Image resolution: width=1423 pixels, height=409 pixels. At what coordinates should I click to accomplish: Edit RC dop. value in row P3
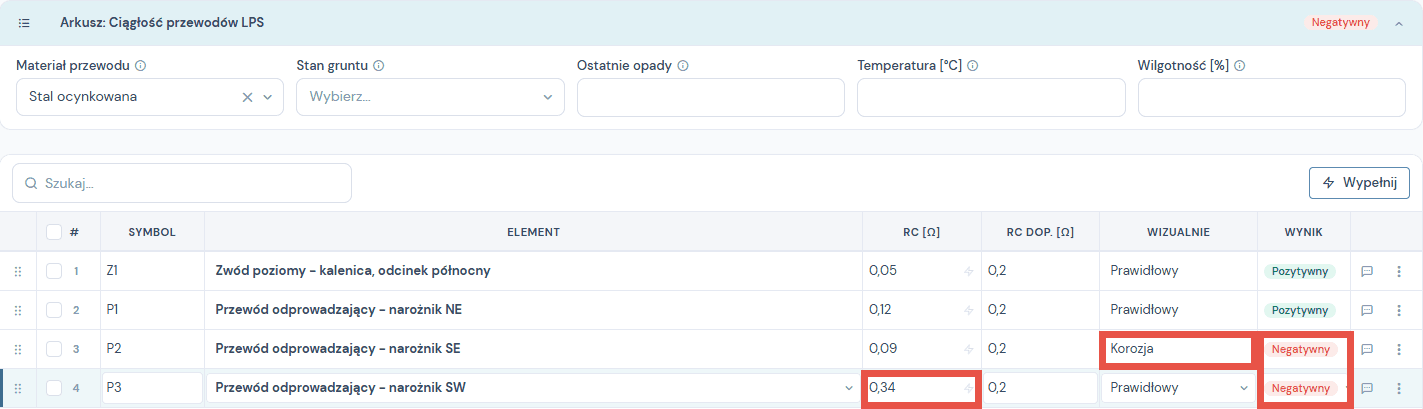point(1040,388)
